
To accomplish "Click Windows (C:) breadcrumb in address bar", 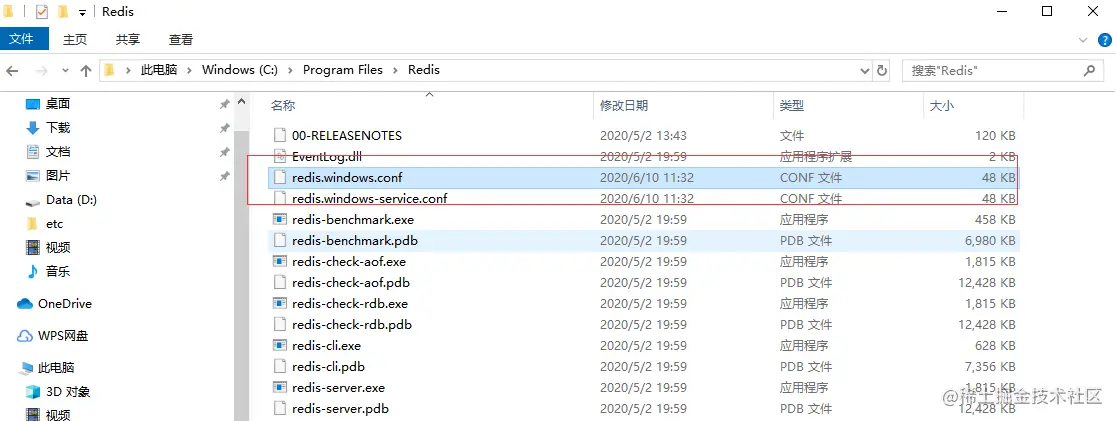I will tap(239, 70).
